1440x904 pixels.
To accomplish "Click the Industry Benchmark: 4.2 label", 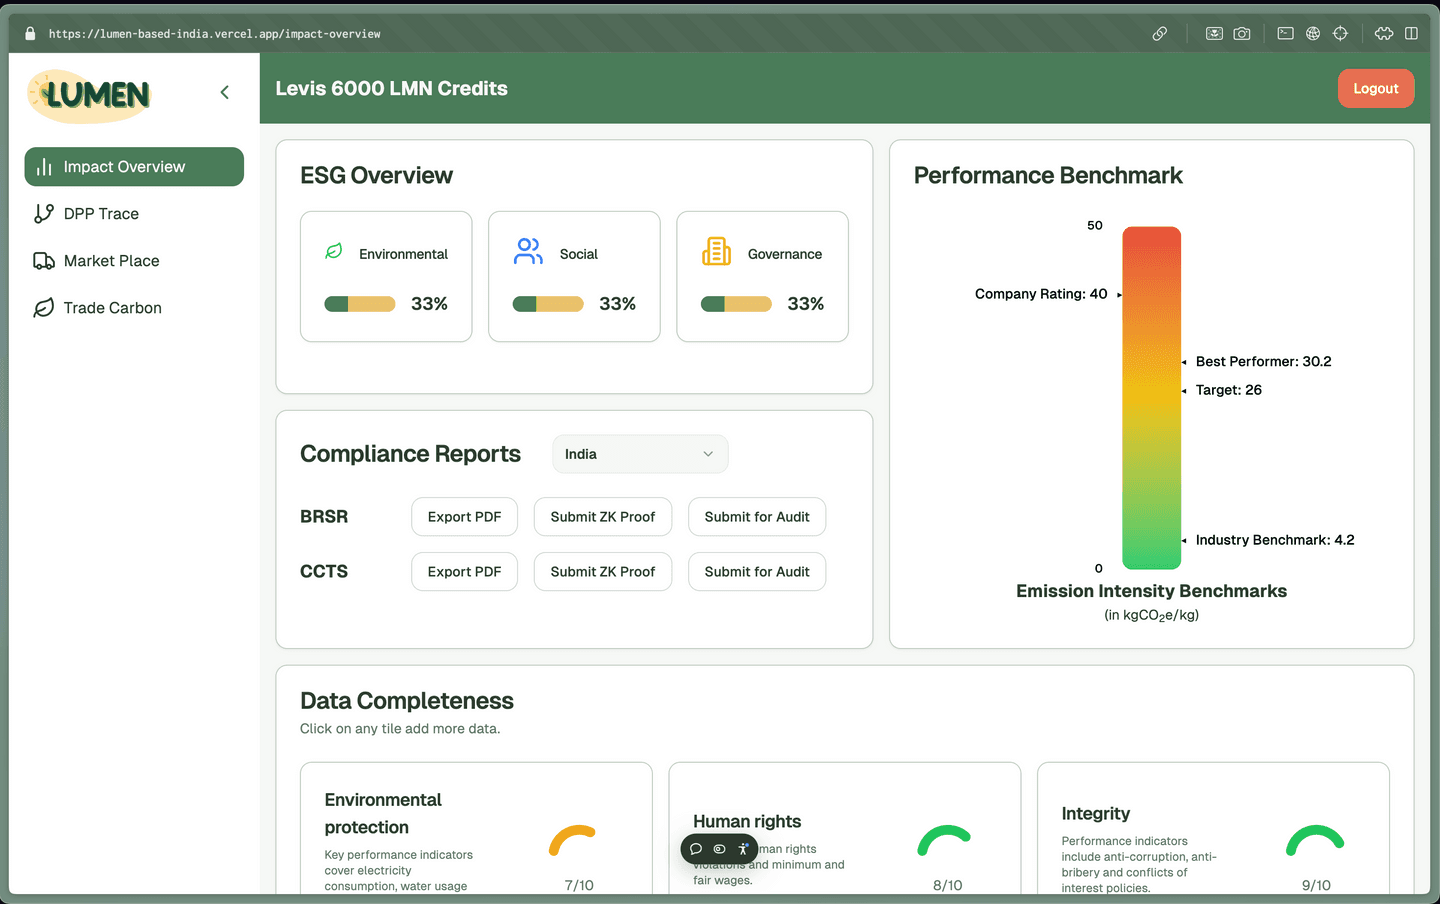I will point(1275,540).
